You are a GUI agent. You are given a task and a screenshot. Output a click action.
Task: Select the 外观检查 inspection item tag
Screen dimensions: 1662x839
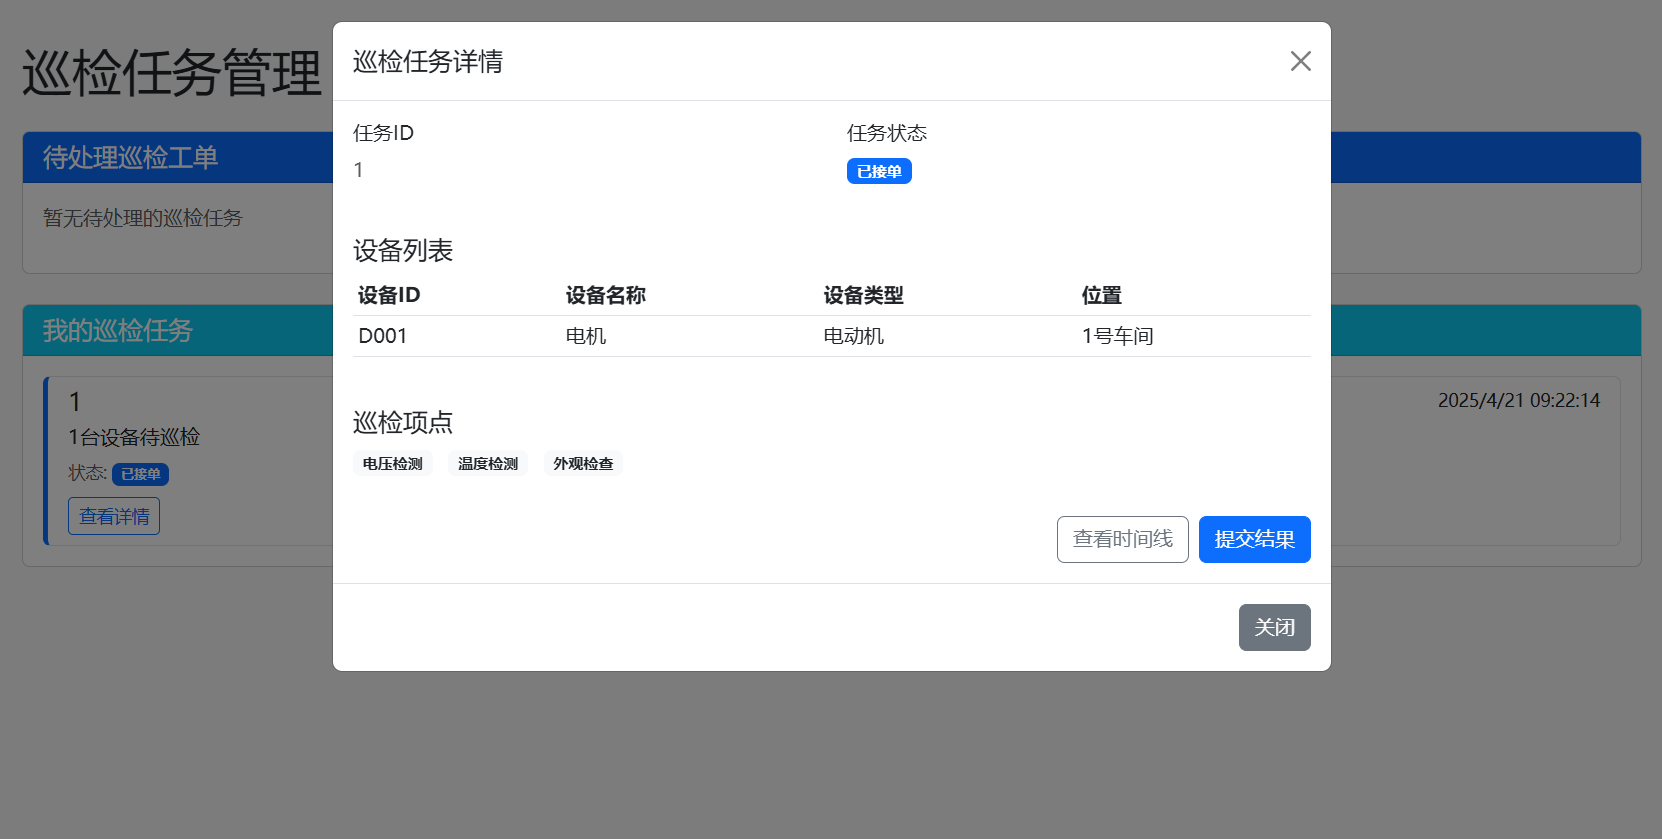click(583, 463)
